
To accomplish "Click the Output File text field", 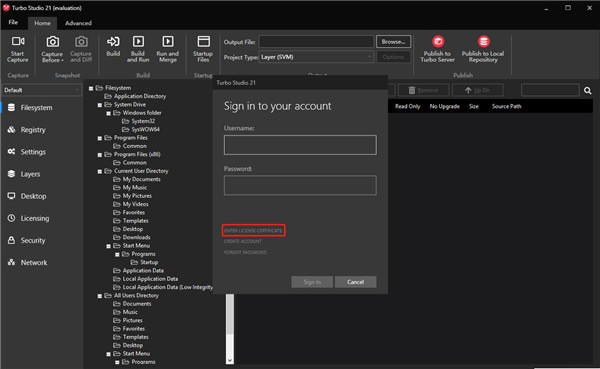I will pyautogui.click(x=316, y=42).
